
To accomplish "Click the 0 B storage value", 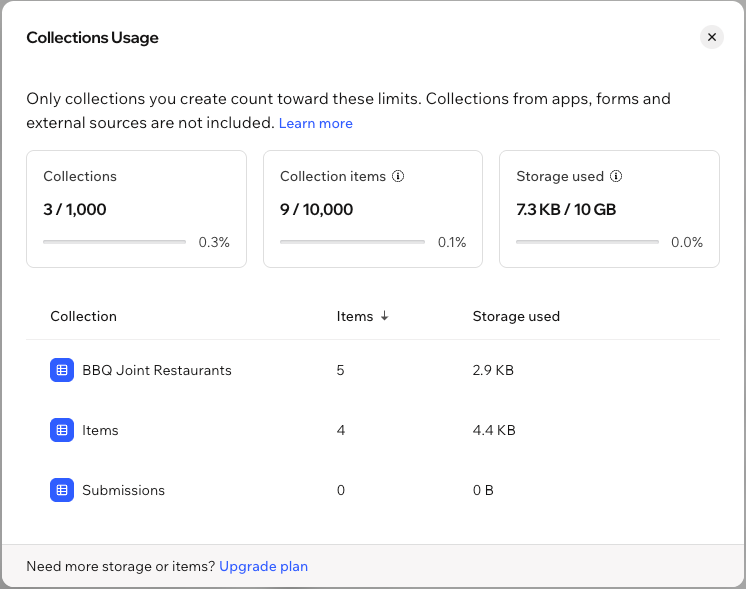I will tap(483, 490).
